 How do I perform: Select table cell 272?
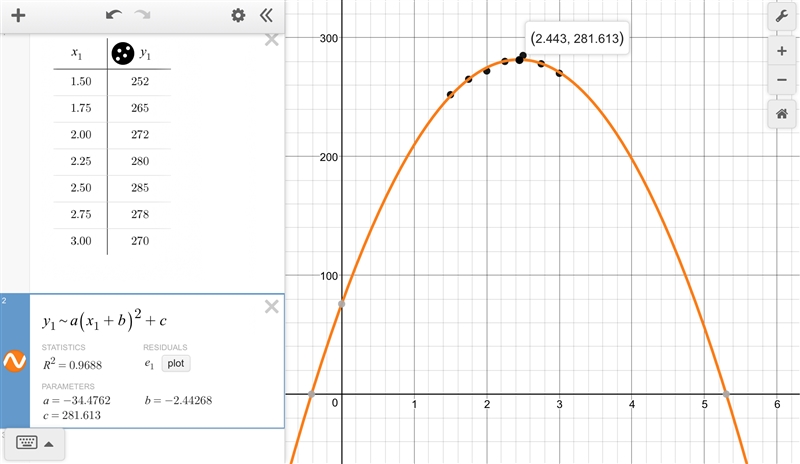point(139,135)
